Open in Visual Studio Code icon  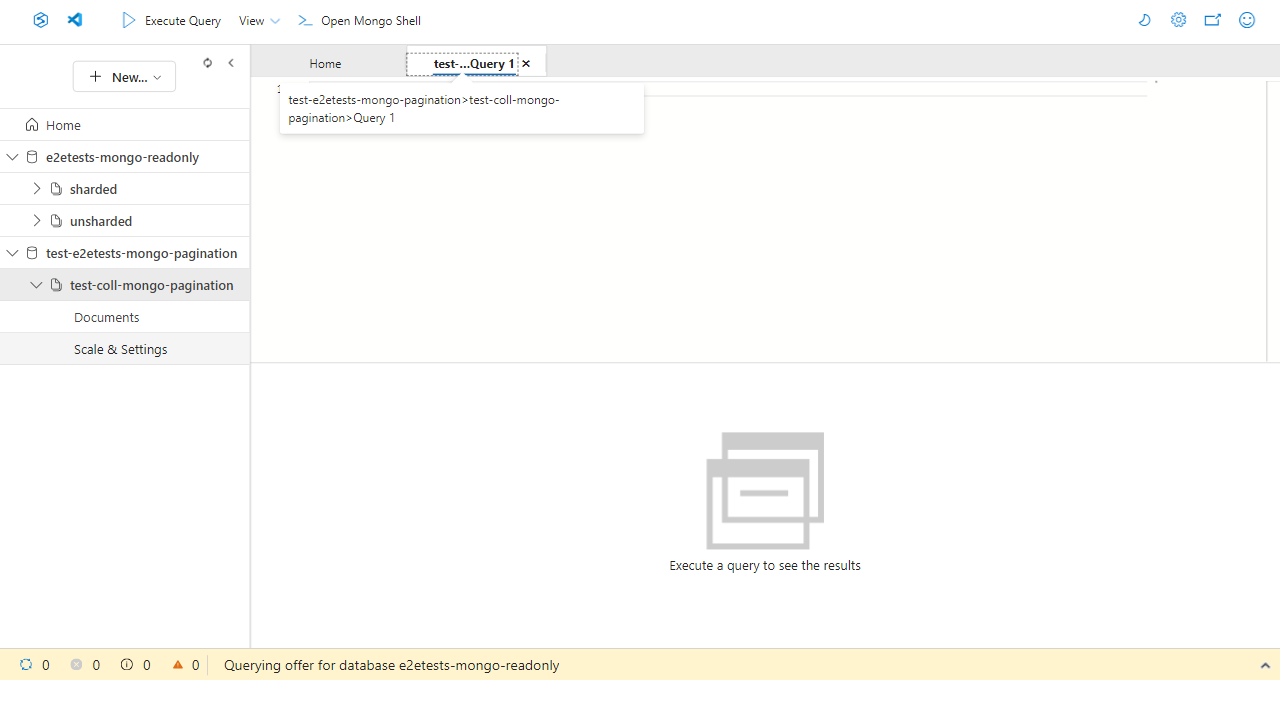[x=75, y=20]
